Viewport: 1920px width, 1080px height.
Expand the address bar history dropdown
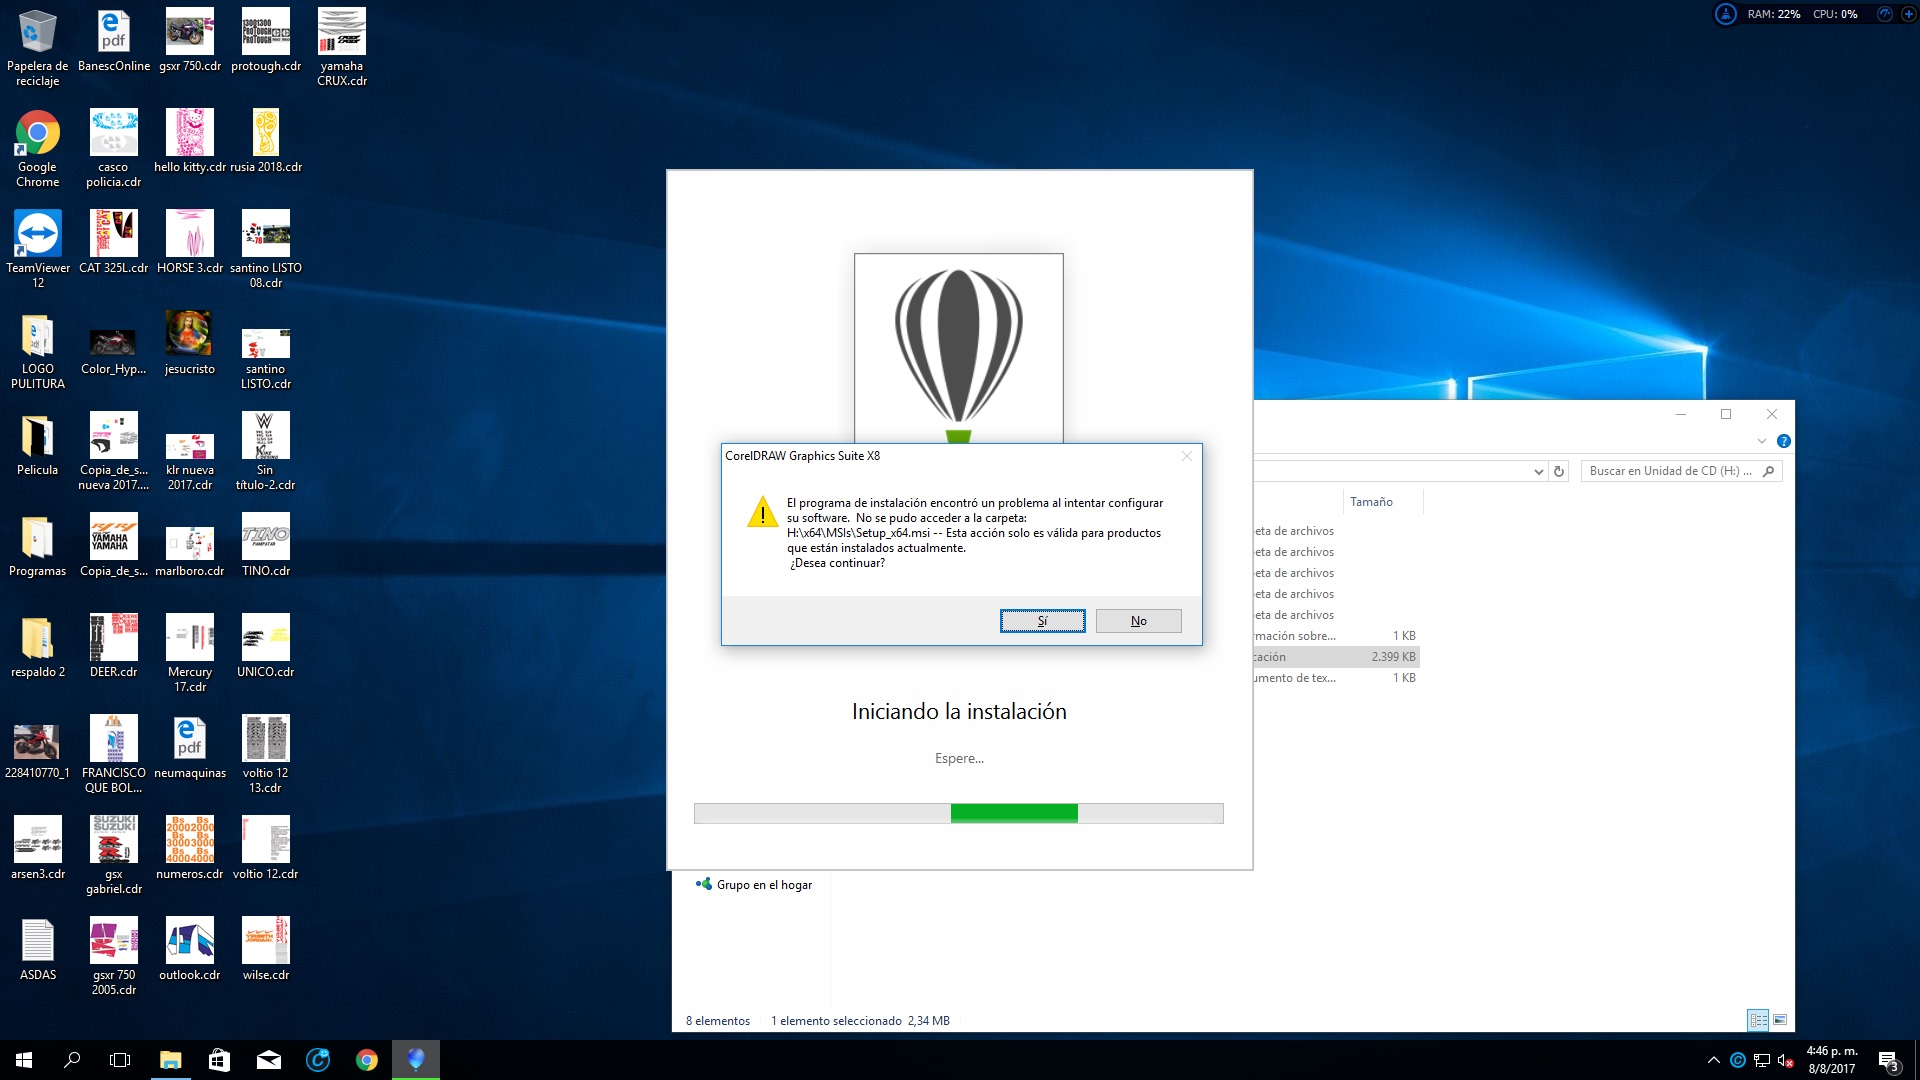click(x=1538, y=471)
